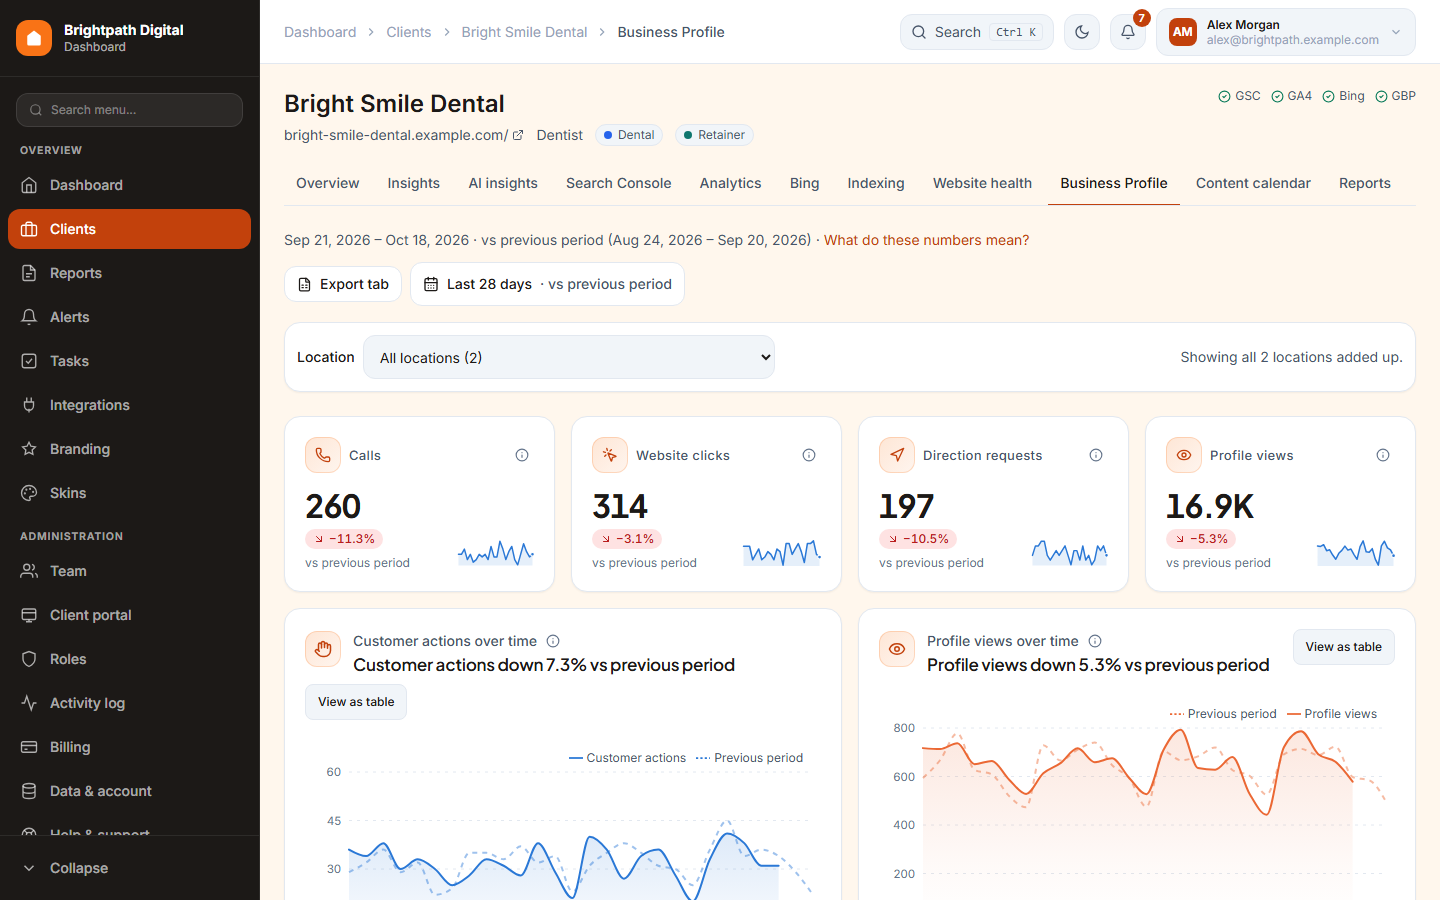This screenshot has width=1440, height=900.
Task: Go to Clients breadcrumb link
Action: [409, 32]
